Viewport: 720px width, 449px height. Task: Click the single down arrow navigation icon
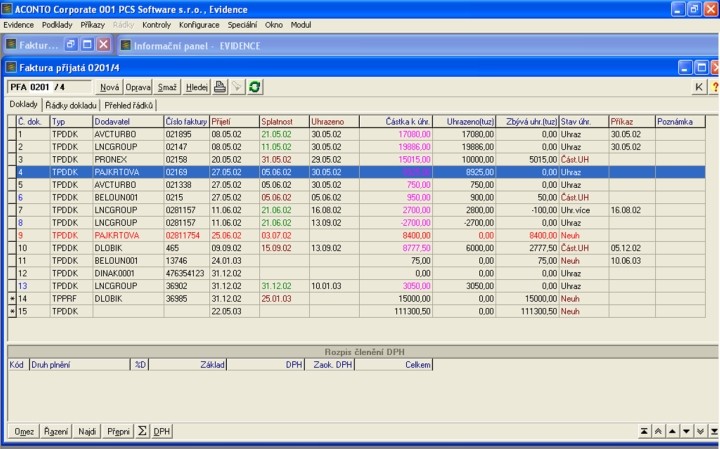[685, 431]
